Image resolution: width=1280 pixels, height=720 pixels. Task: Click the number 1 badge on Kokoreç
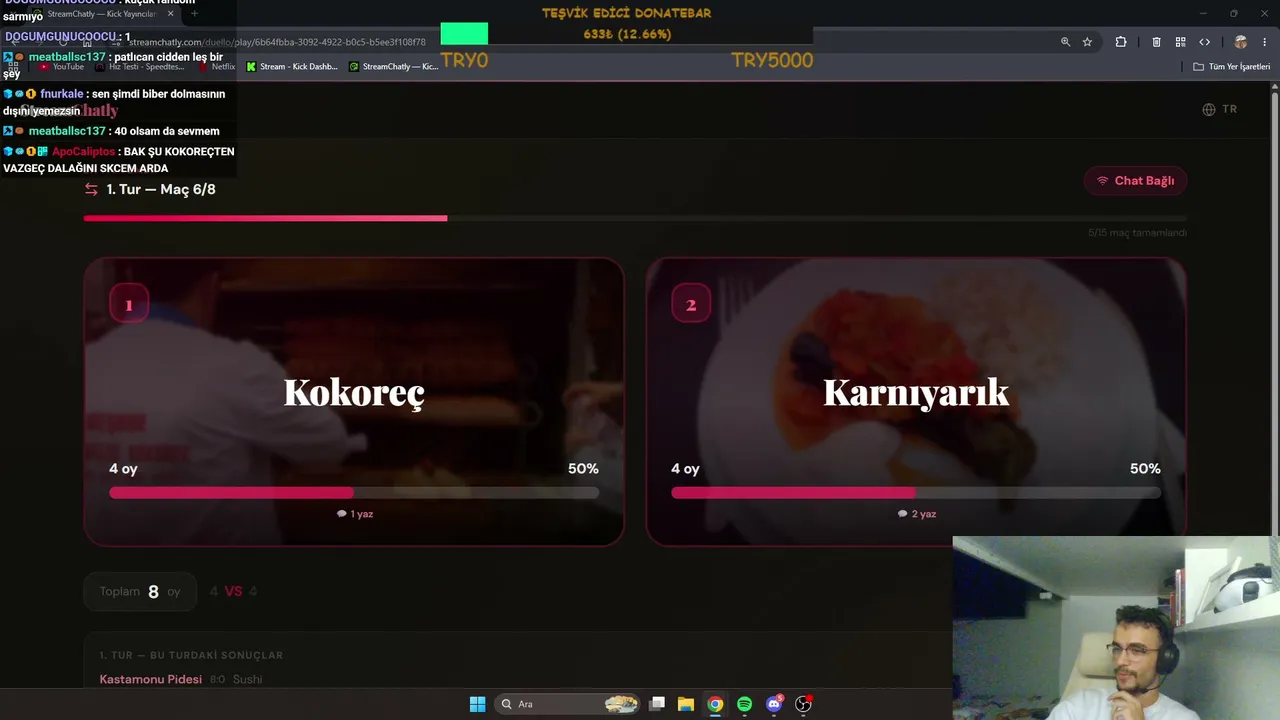coord(128,304)
